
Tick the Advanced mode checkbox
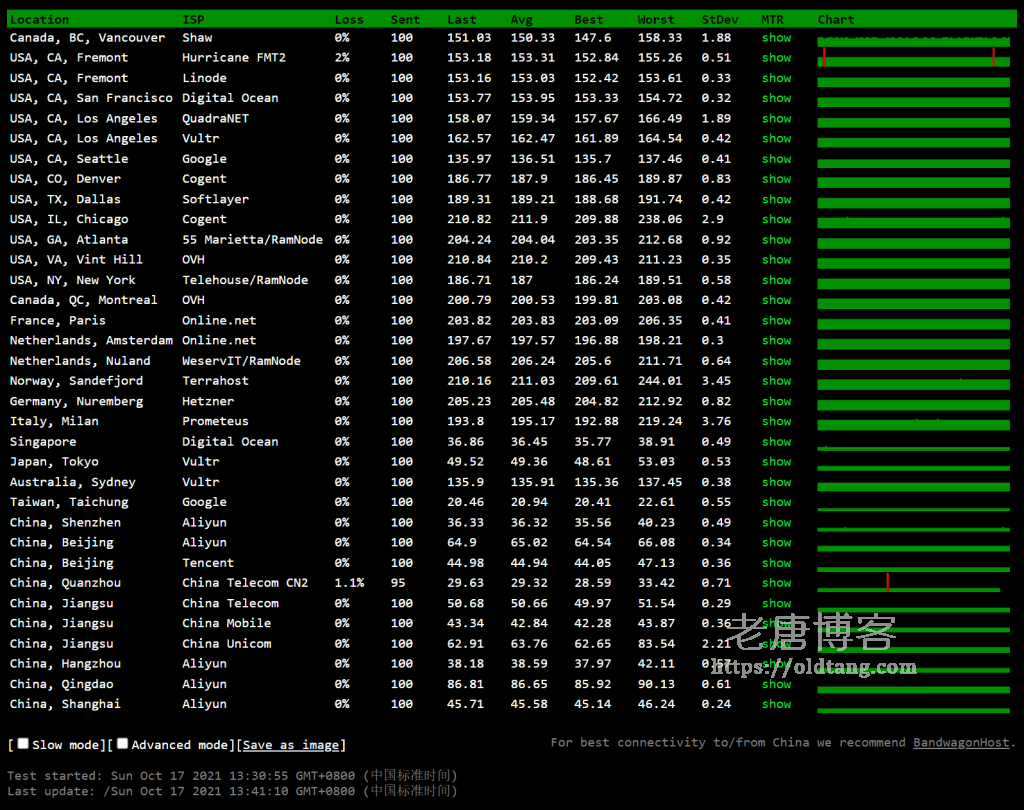point(122,743)
